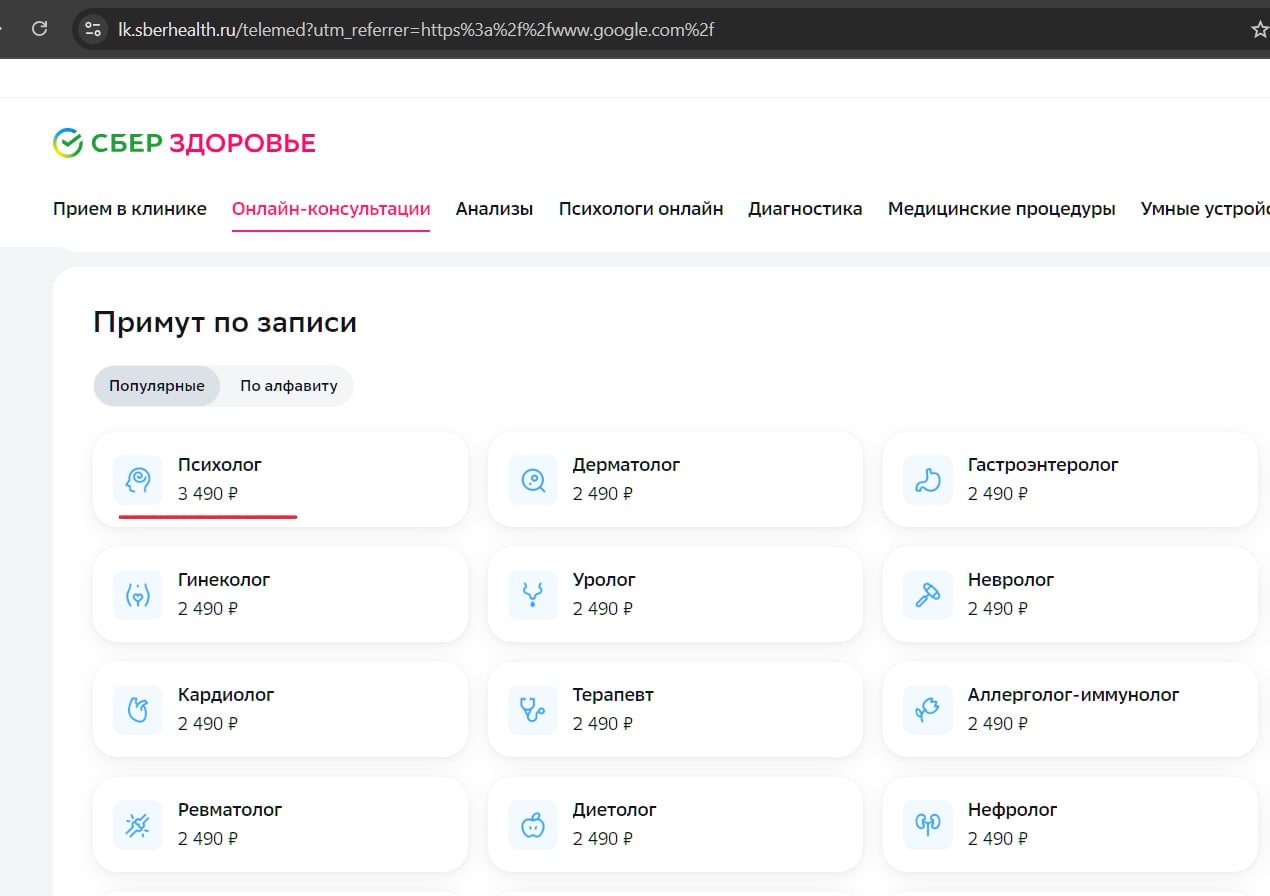
Task: Click the browser address bar URL
Action: (x=416, y=29)
